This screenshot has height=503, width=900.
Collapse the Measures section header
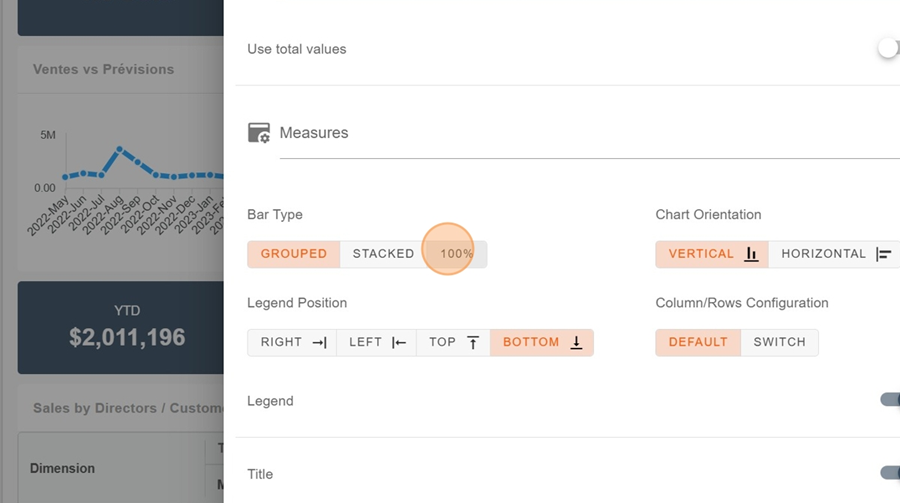(314, 133)
